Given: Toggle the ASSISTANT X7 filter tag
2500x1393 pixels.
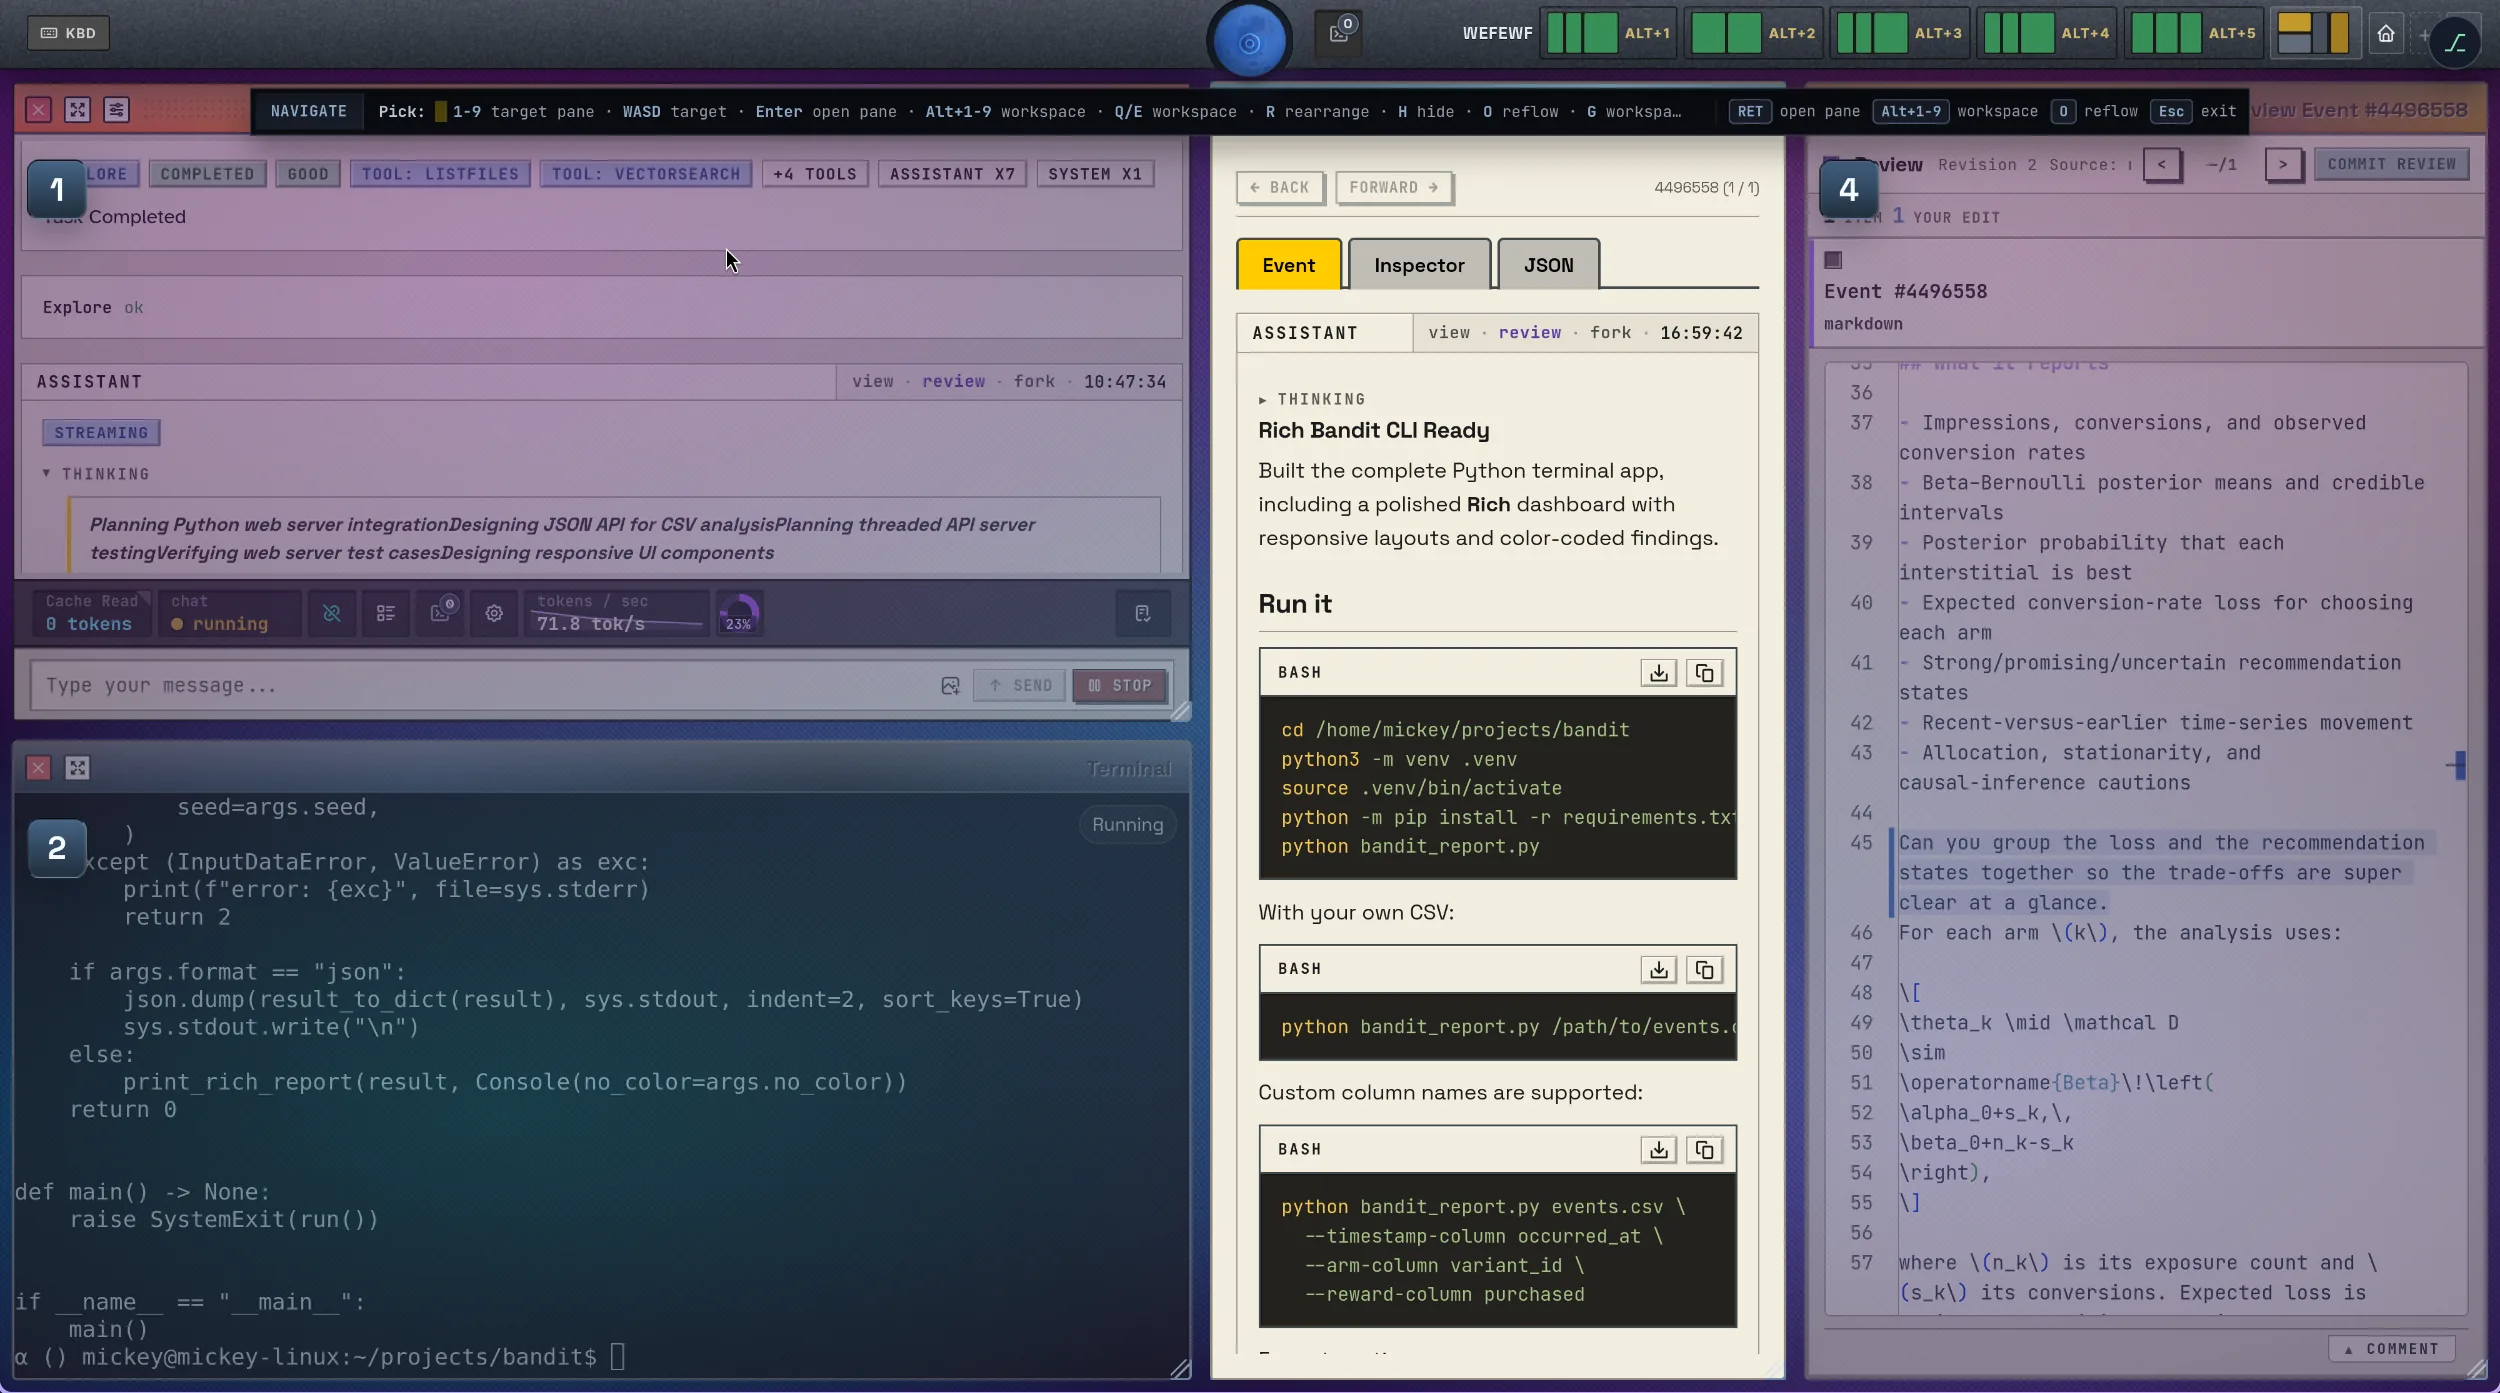Looking at the screenshot, I should [952, 174].
